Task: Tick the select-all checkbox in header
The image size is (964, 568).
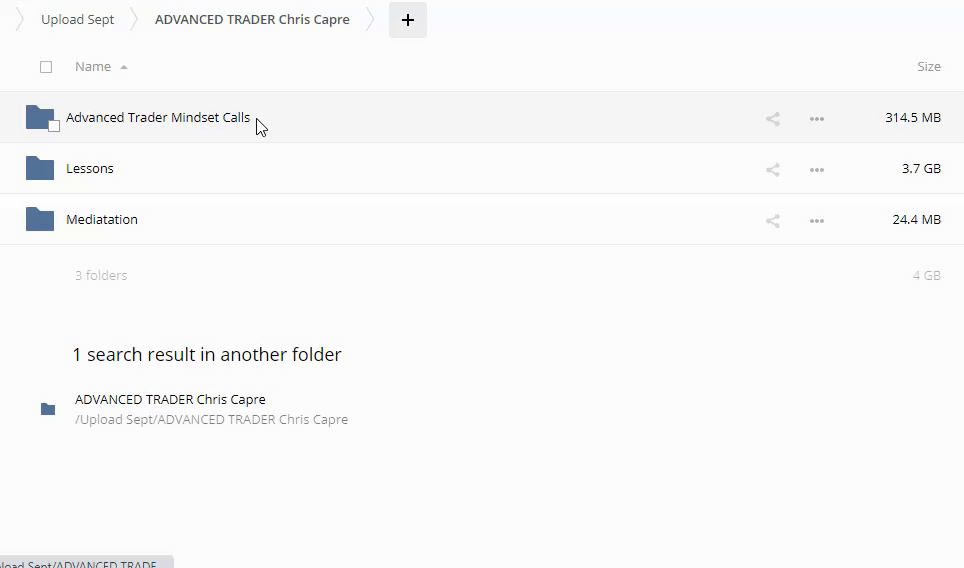Action: coord(46,67)
